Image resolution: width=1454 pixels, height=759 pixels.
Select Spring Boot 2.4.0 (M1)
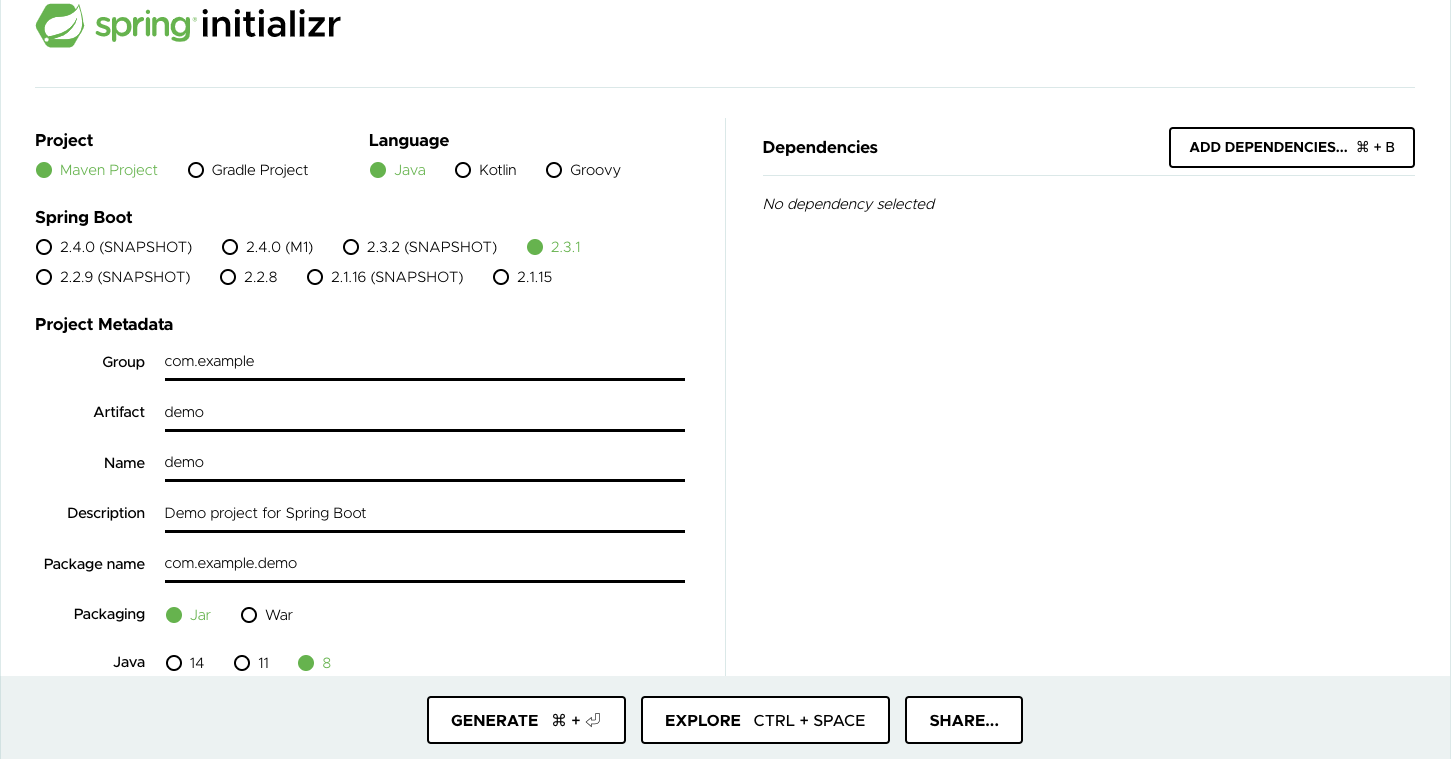pyautogui.click(x=268, y=247)
